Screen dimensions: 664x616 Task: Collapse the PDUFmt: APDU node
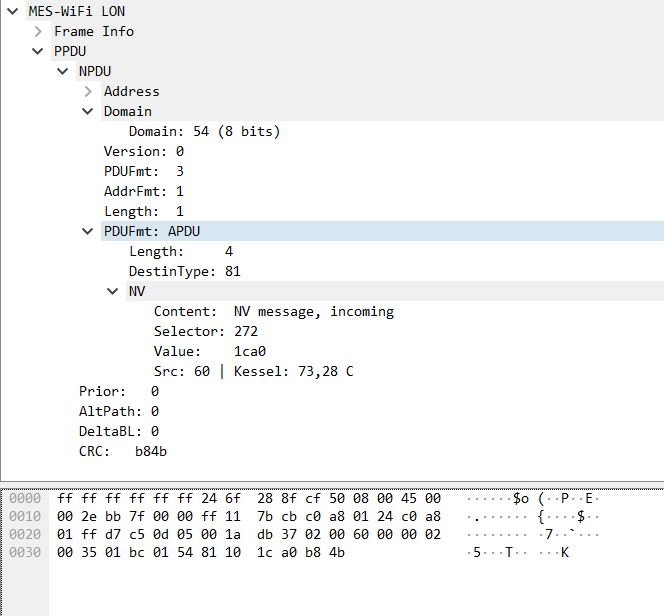point(88,231)
